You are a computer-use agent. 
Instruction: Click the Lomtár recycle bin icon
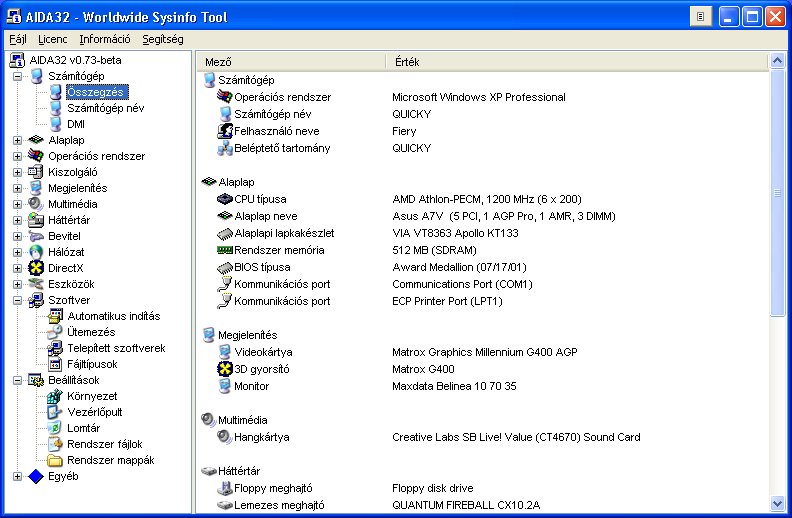point(55,428)
